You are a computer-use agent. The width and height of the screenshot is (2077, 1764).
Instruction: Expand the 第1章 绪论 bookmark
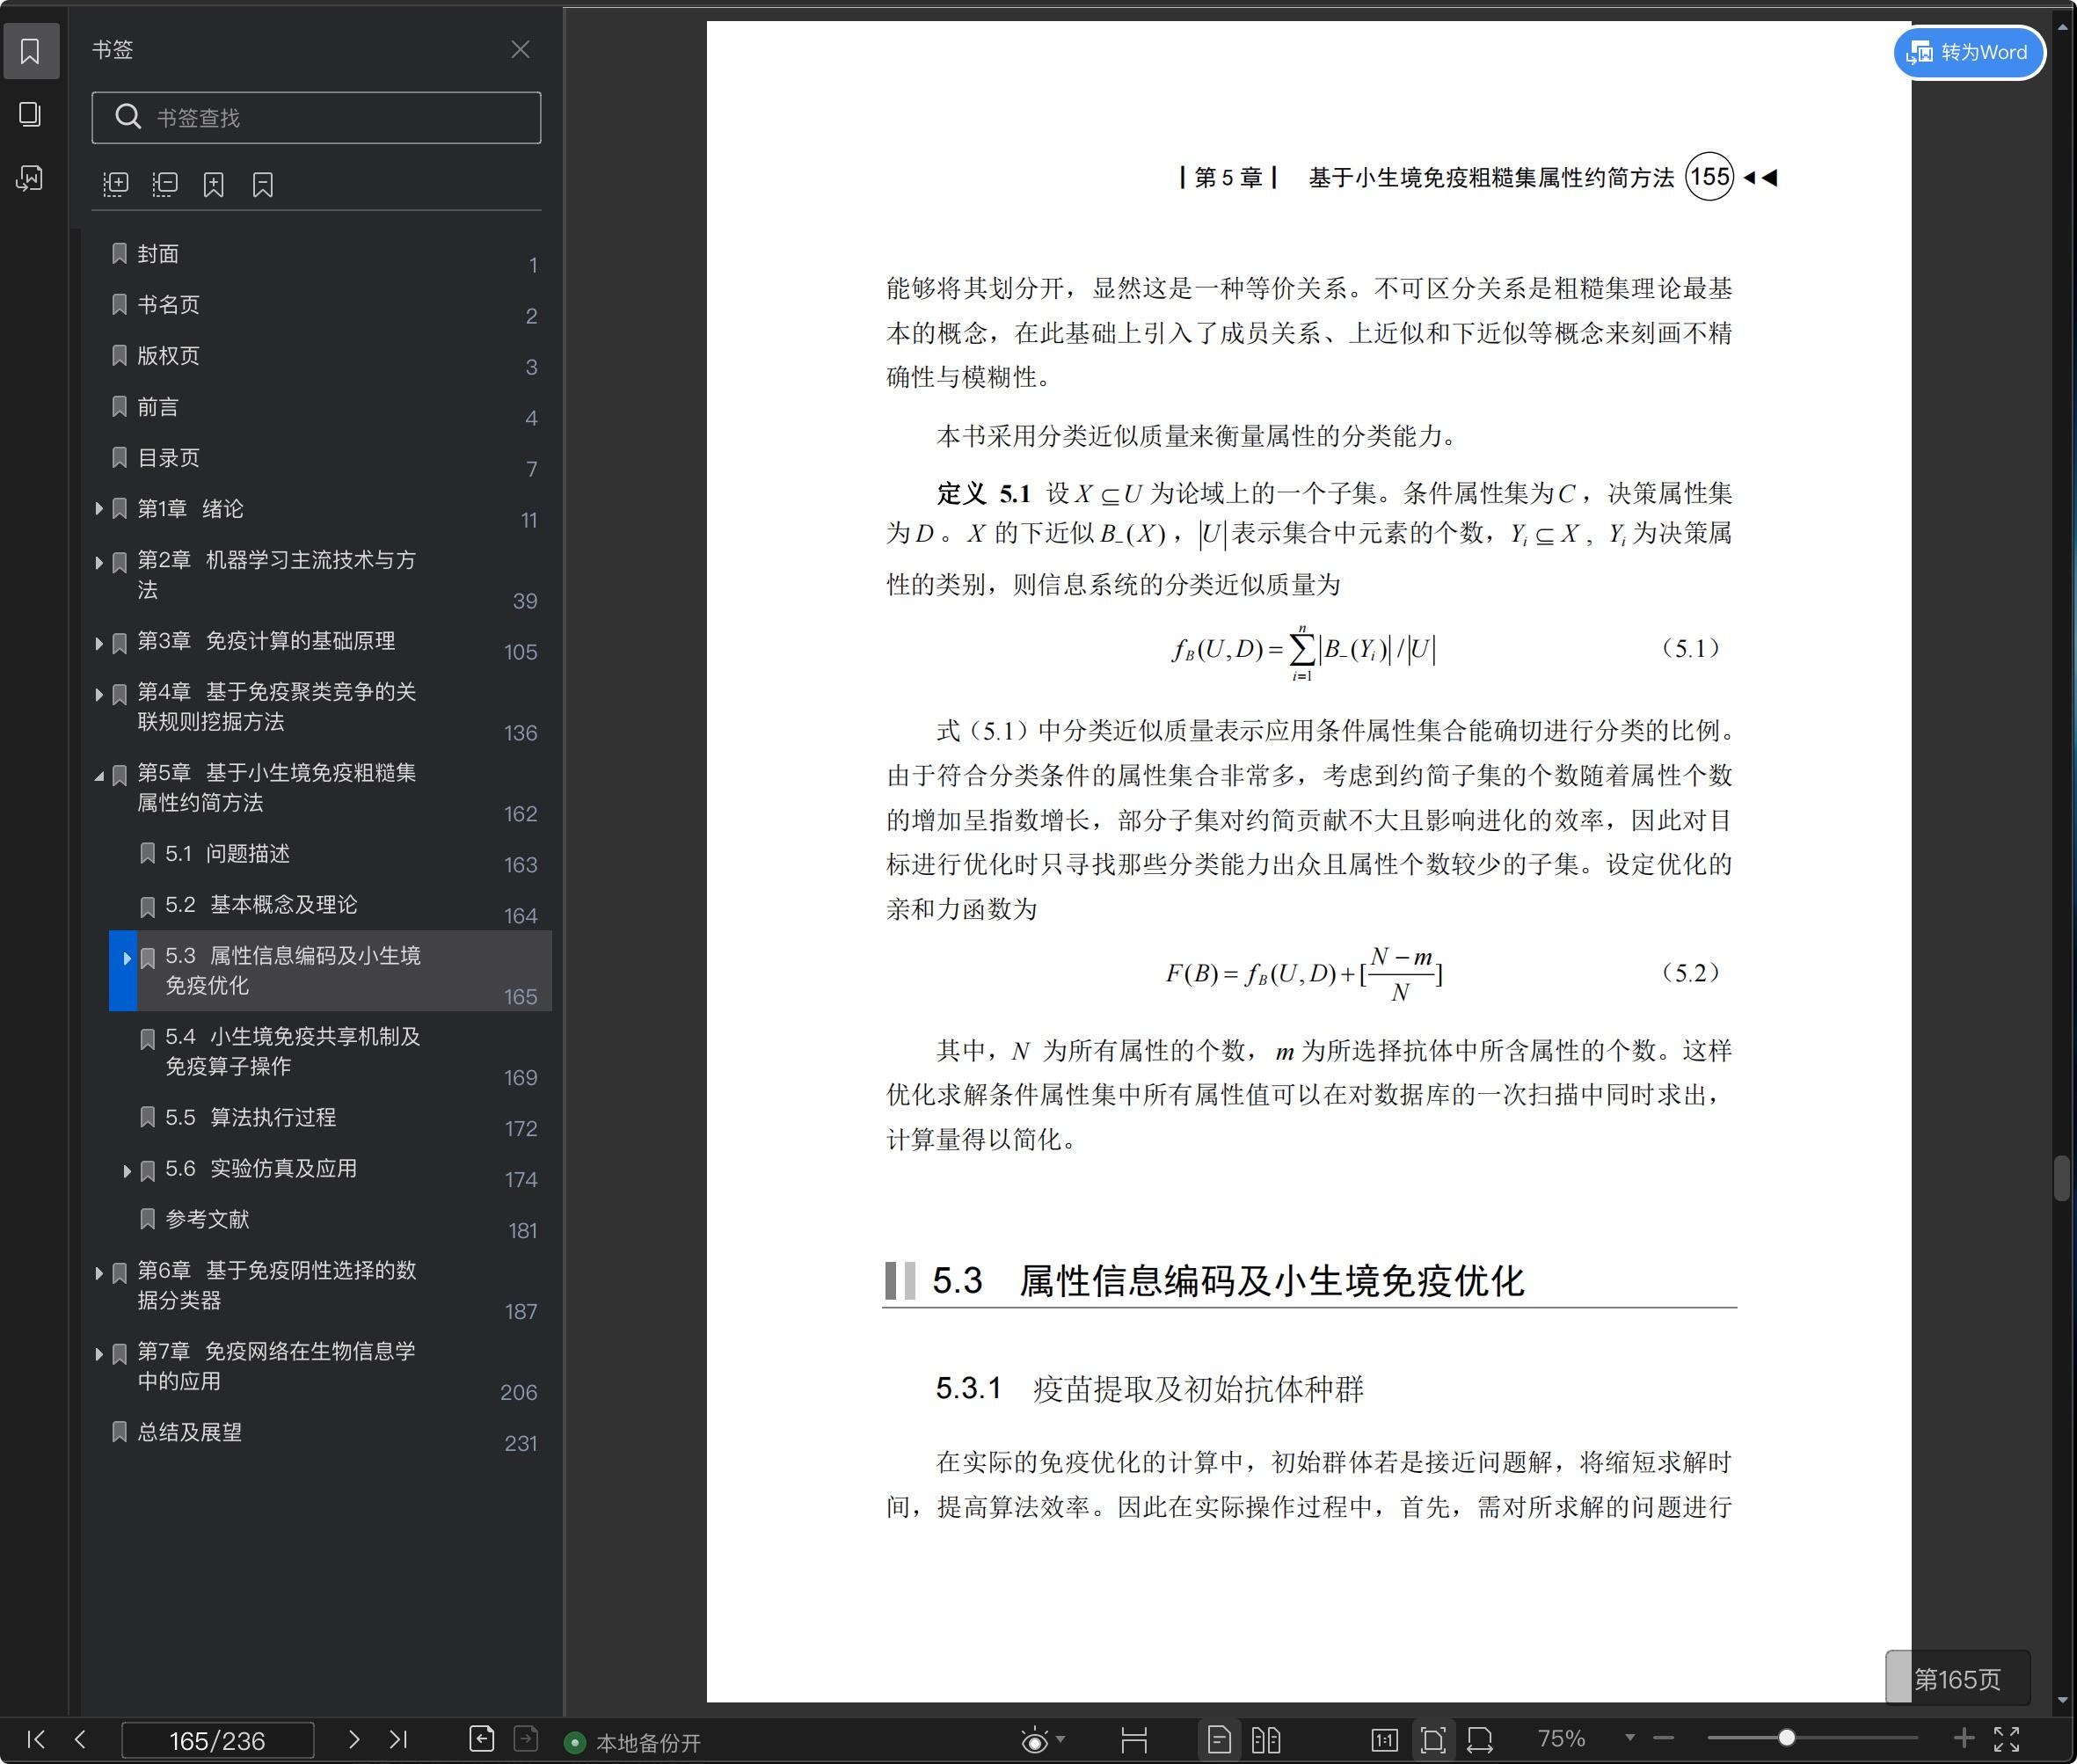pyautogui.click(x=99, y=509)
